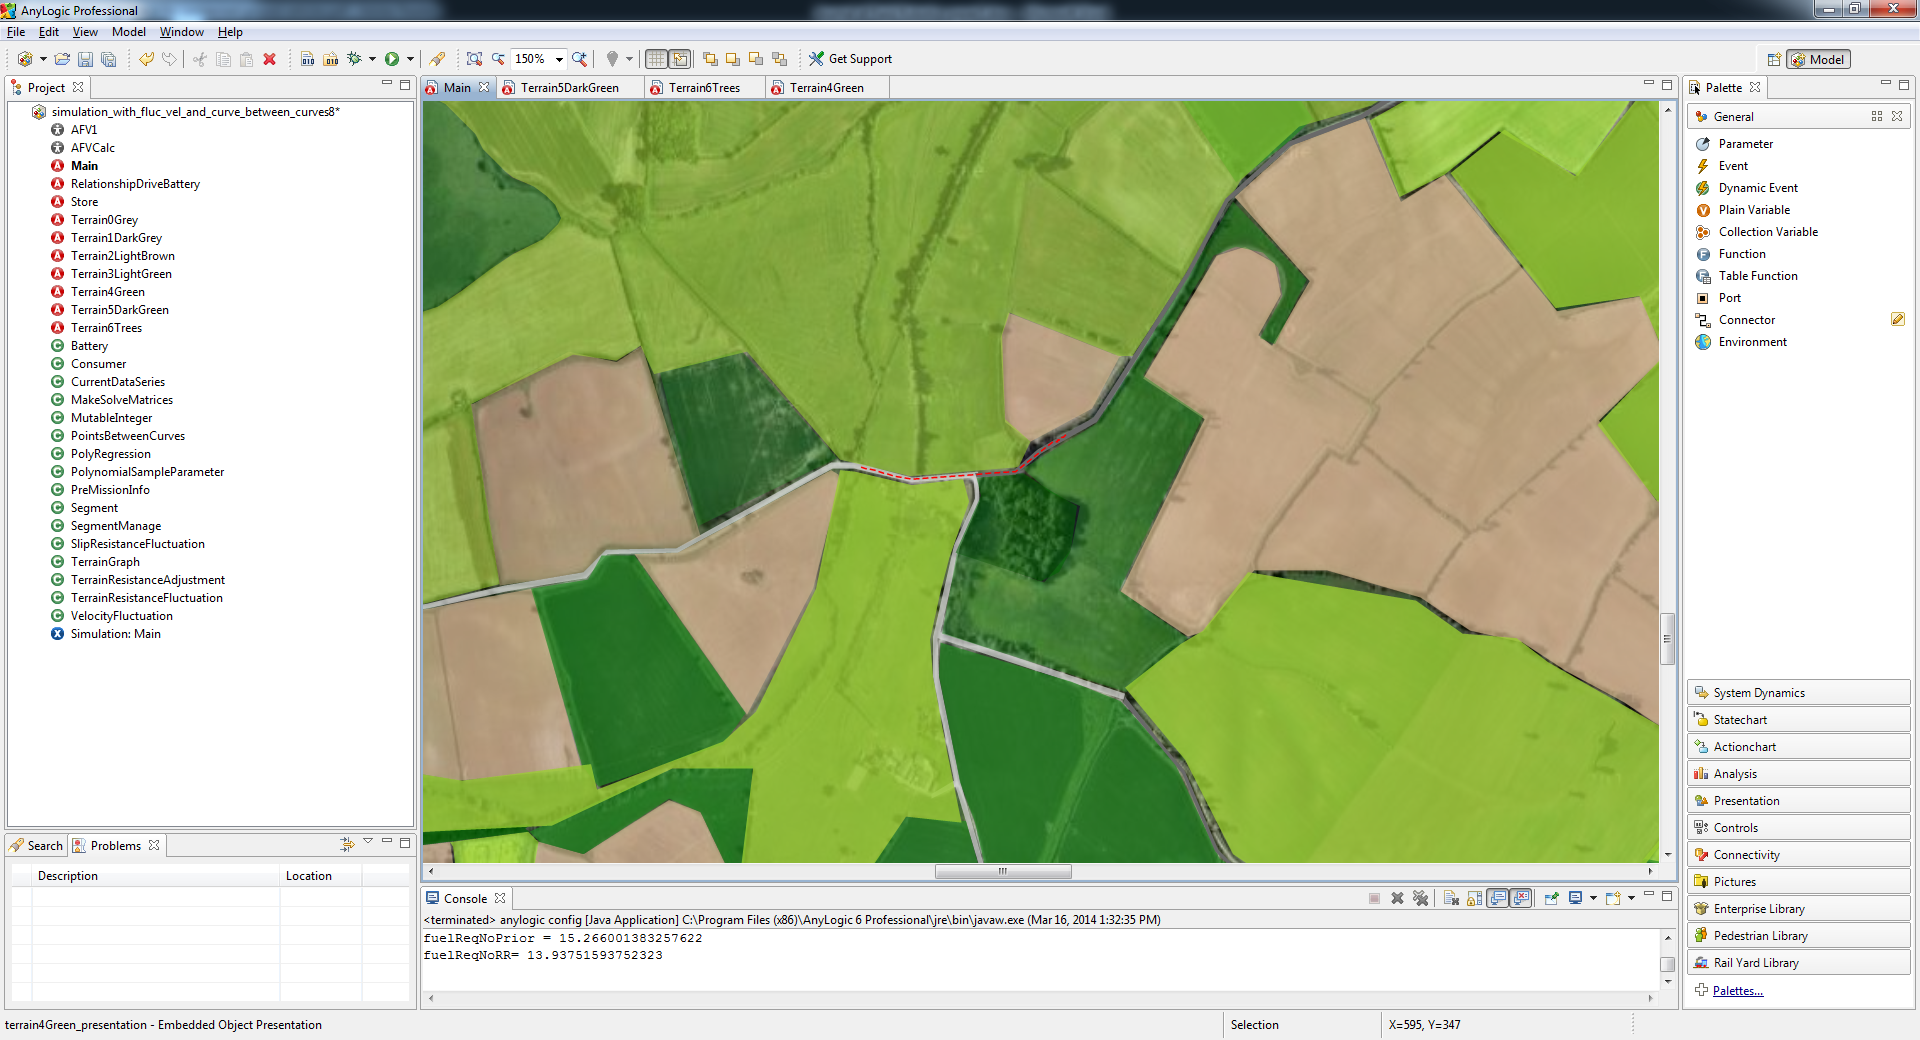Viewport: 1920px width, 1040px height.
Task: Toggle Scroll Lock in Console toolbar
Action: [x=1474, y=898]
